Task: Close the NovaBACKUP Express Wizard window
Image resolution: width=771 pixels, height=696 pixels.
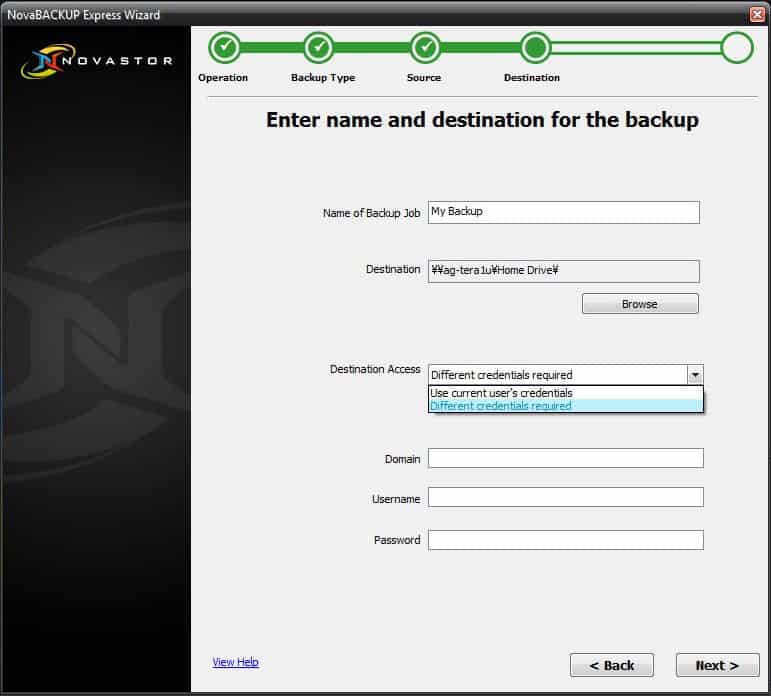Action: (757, 14)
